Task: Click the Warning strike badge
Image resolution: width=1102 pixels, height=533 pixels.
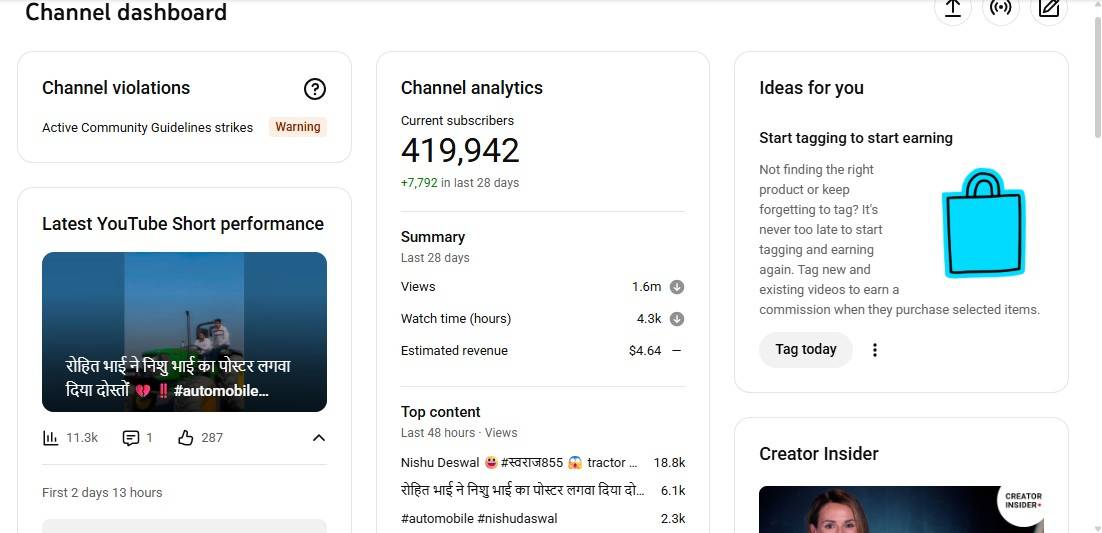Action: pos(298,127)
